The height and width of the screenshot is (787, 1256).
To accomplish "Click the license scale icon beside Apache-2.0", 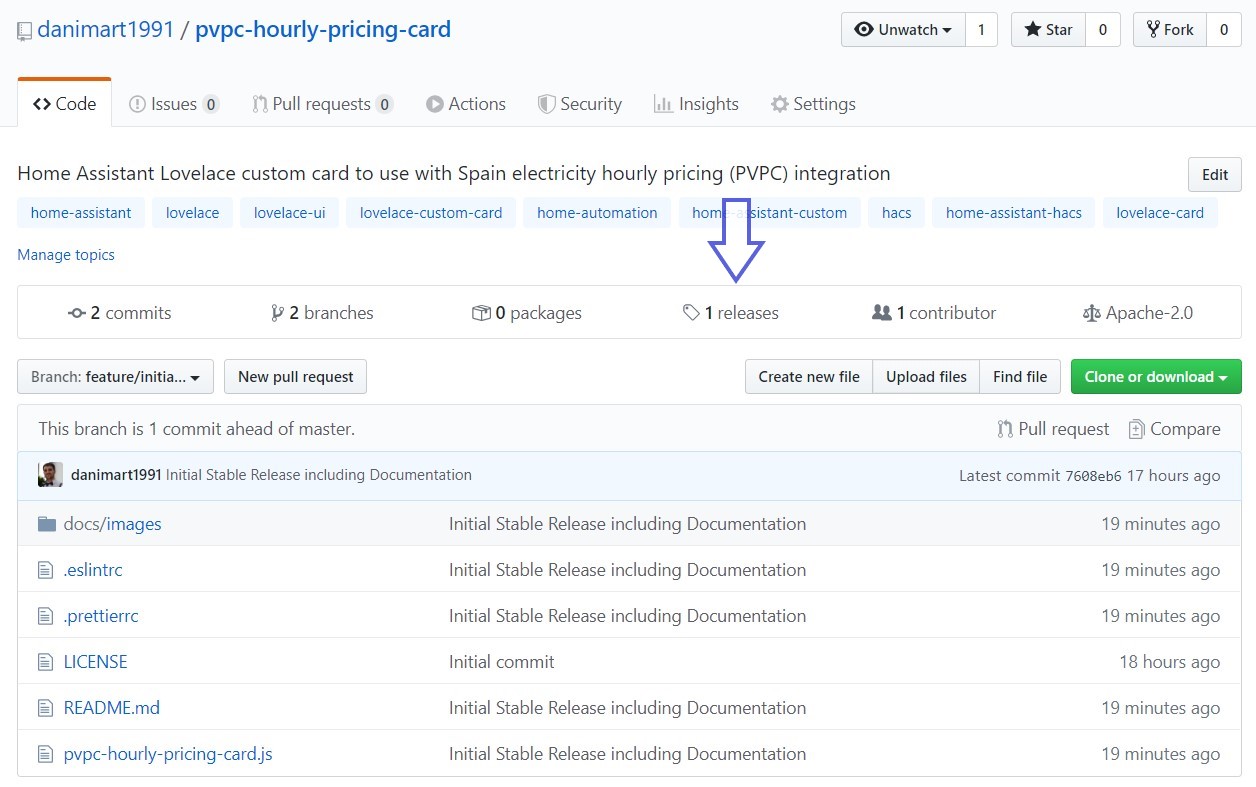I will coord(1091,313).
